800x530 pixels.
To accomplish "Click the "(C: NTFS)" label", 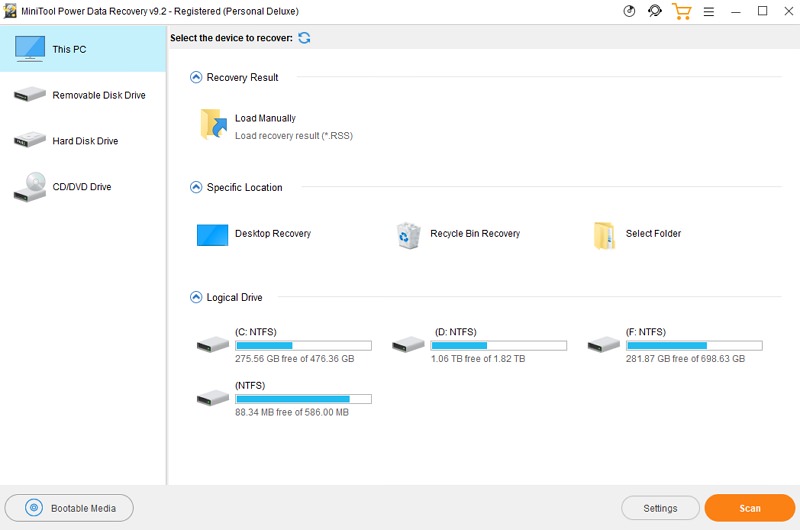I will [x=256, y=332].
